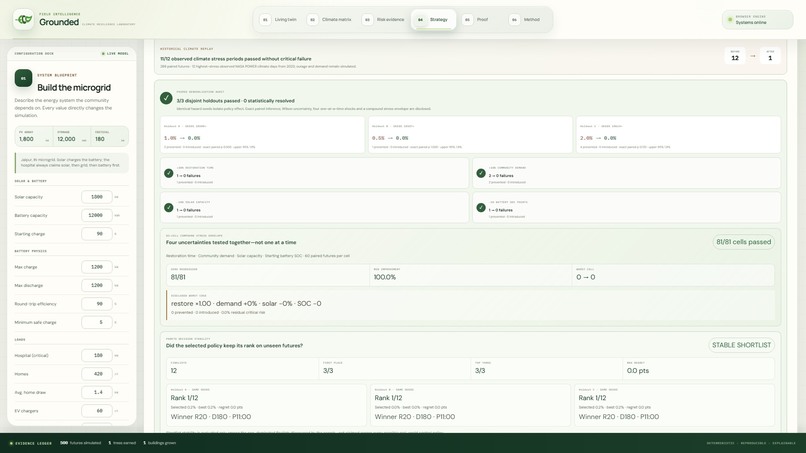Click the Battery Physics section label

click(x=30, y=251)
